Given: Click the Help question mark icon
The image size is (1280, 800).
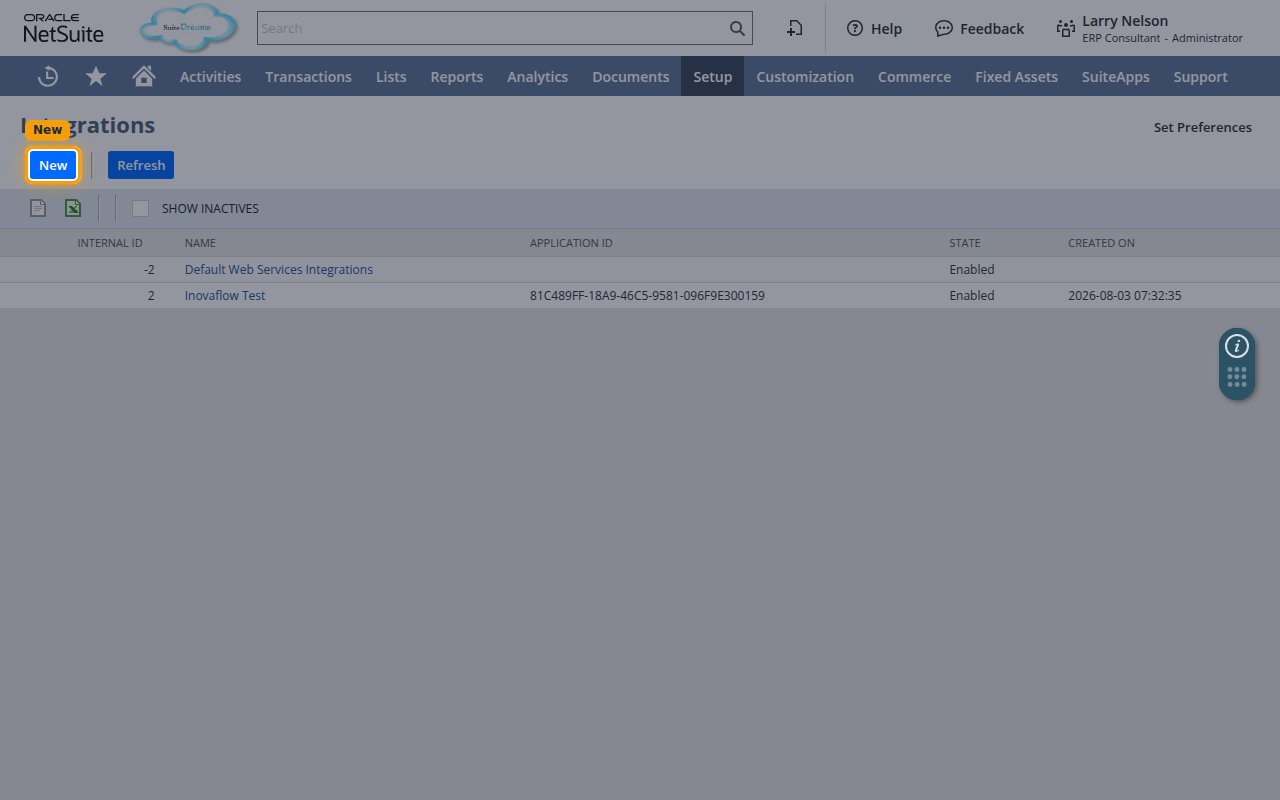Looking at the screenshot, I should (x=854, y=28).
